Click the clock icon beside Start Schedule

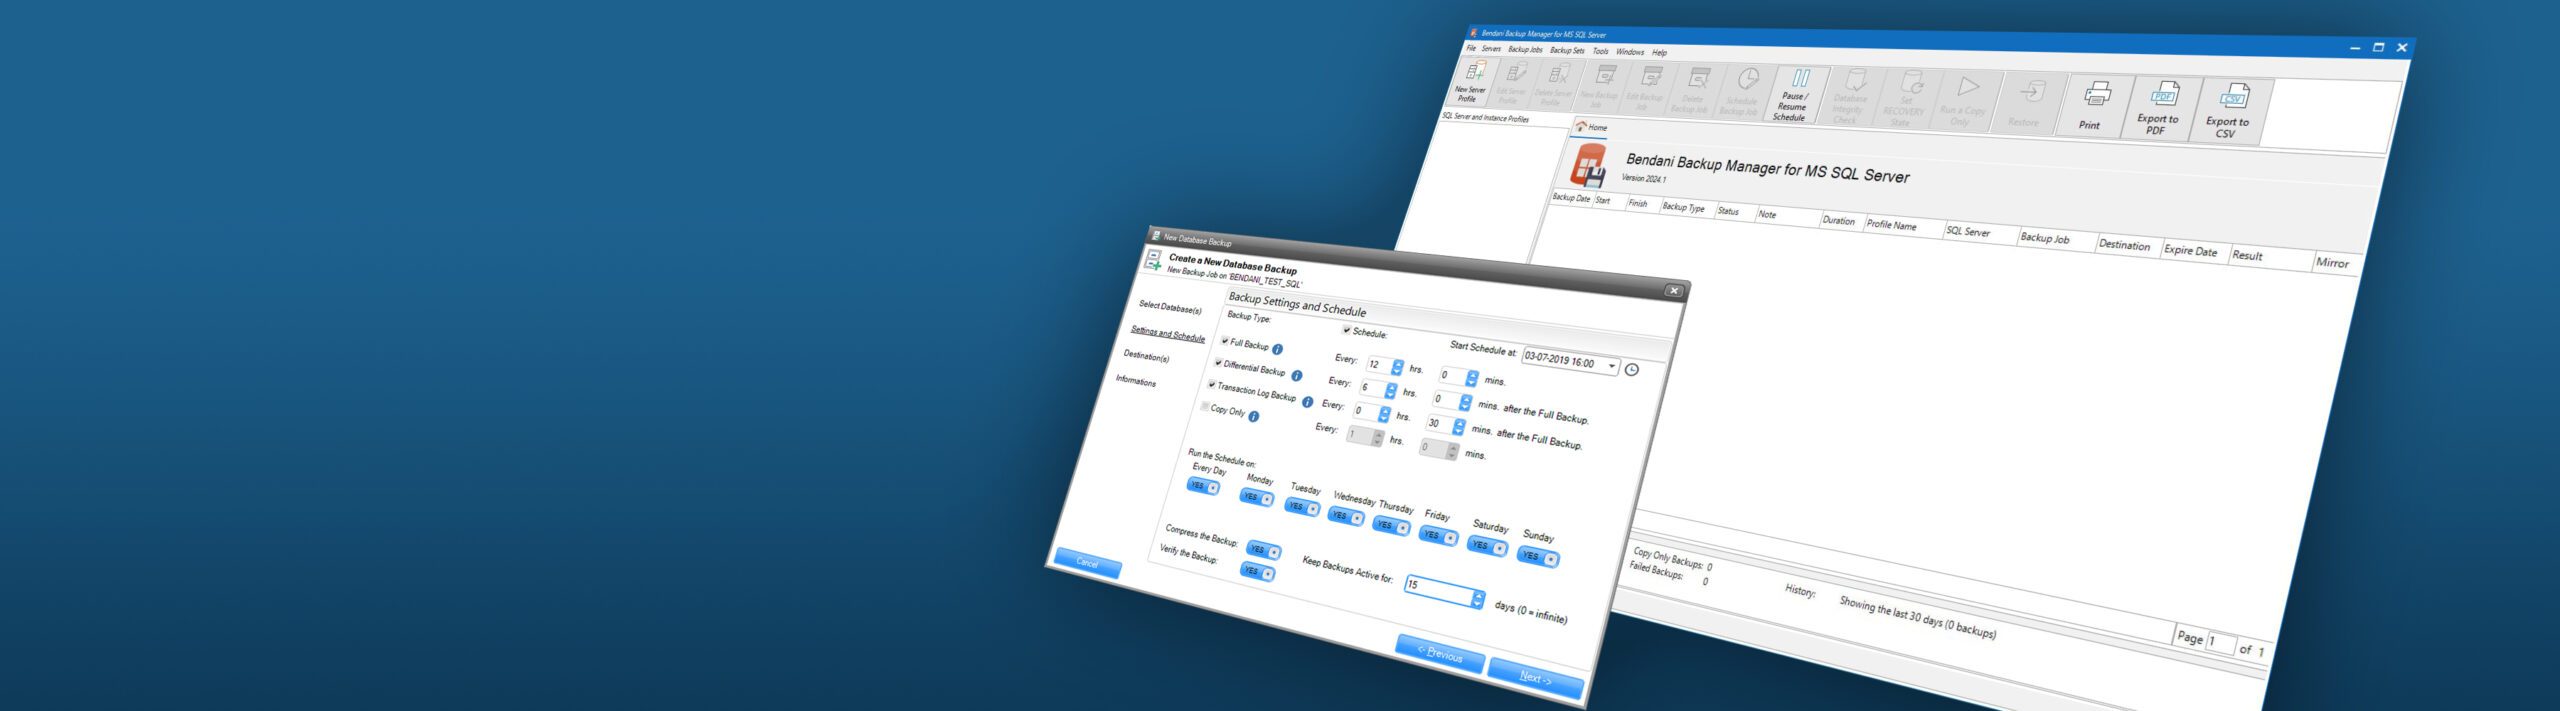pos(1631,370)
